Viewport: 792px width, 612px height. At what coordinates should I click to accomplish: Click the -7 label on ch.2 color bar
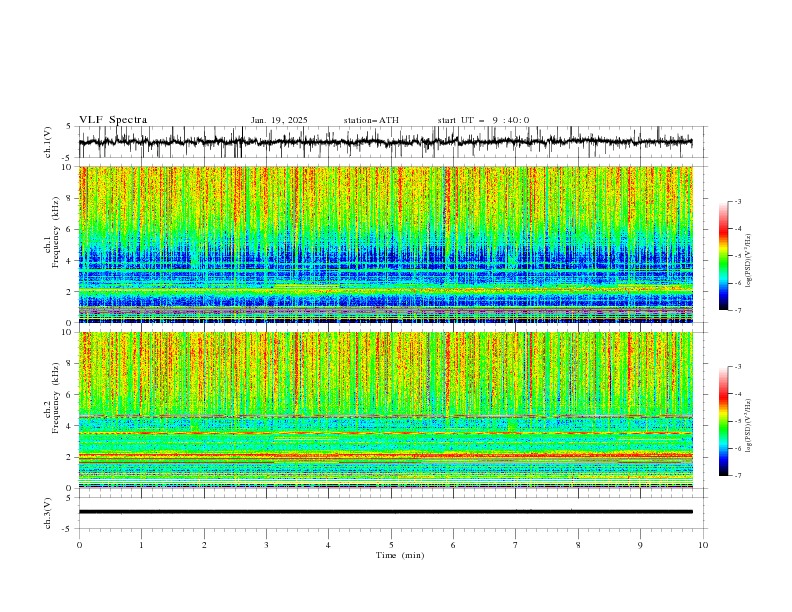tap(738, 476)
